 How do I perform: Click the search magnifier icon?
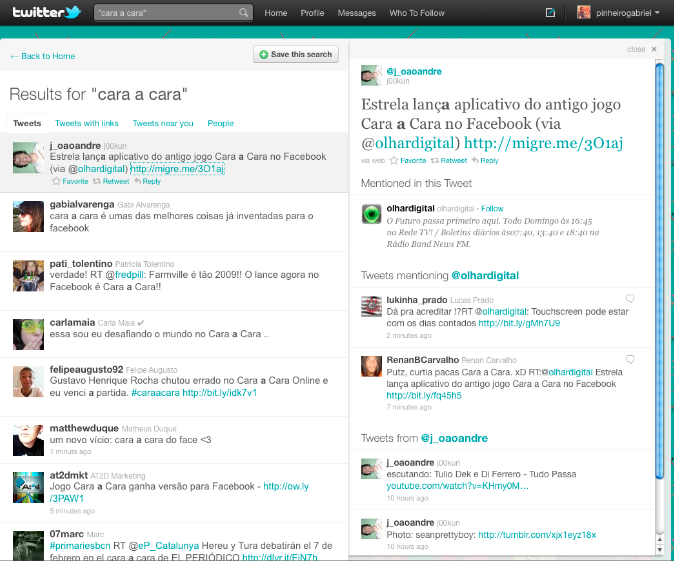coord(243,12)
